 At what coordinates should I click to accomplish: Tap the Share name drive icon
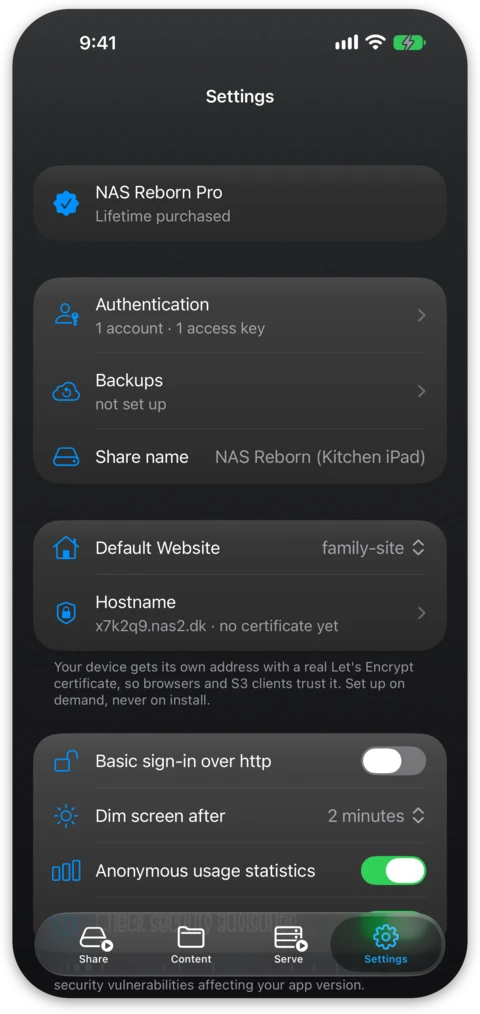click(x=66, y=457)
